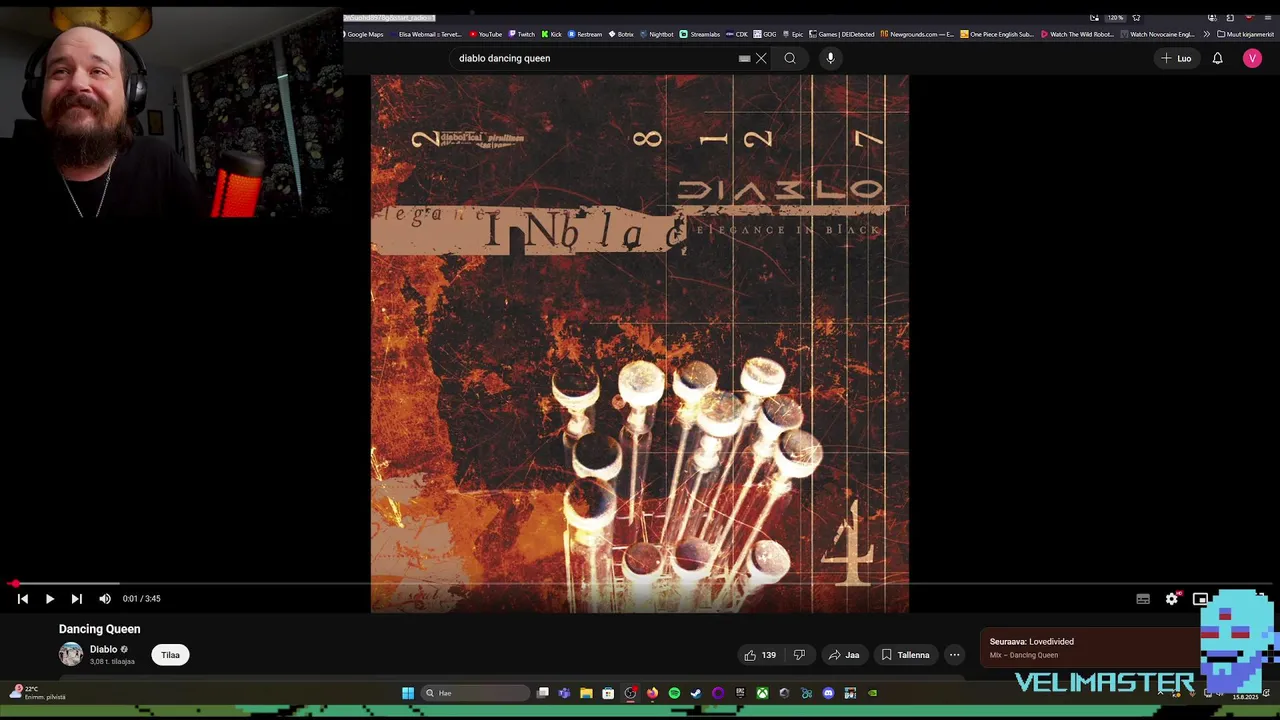Viewport: 1280px width, 720px height.
Task: Bookmark page with the star icon
Action: [x=1136, y=18]
